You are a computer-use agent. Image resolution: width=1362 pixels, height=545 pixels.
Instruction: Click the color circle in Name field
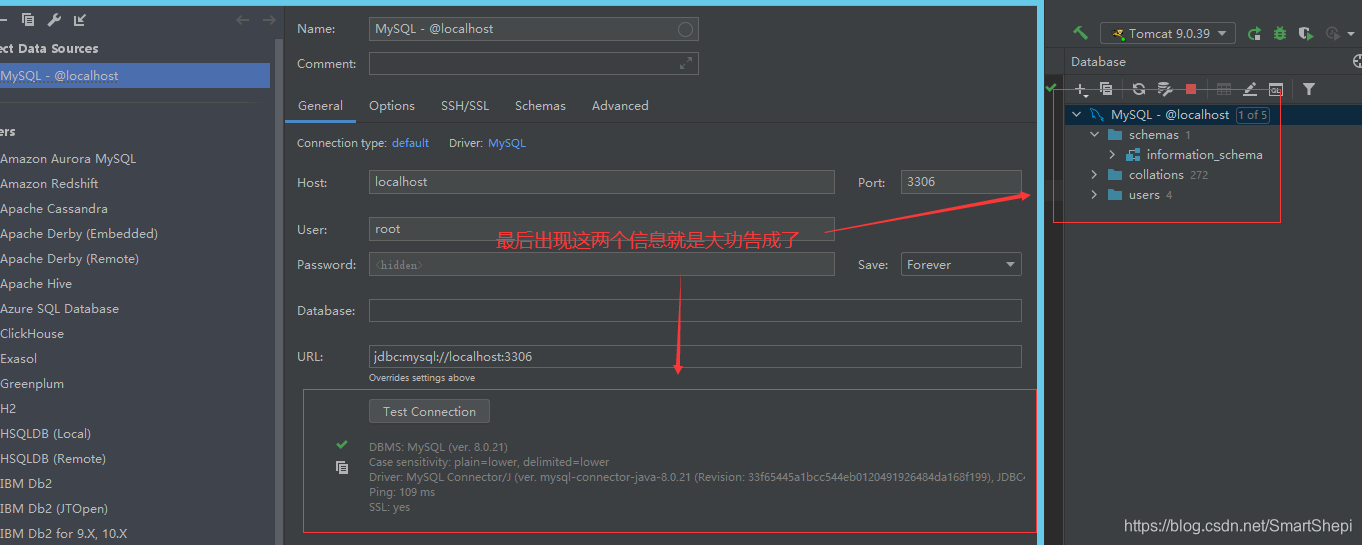tap(685, 29)
